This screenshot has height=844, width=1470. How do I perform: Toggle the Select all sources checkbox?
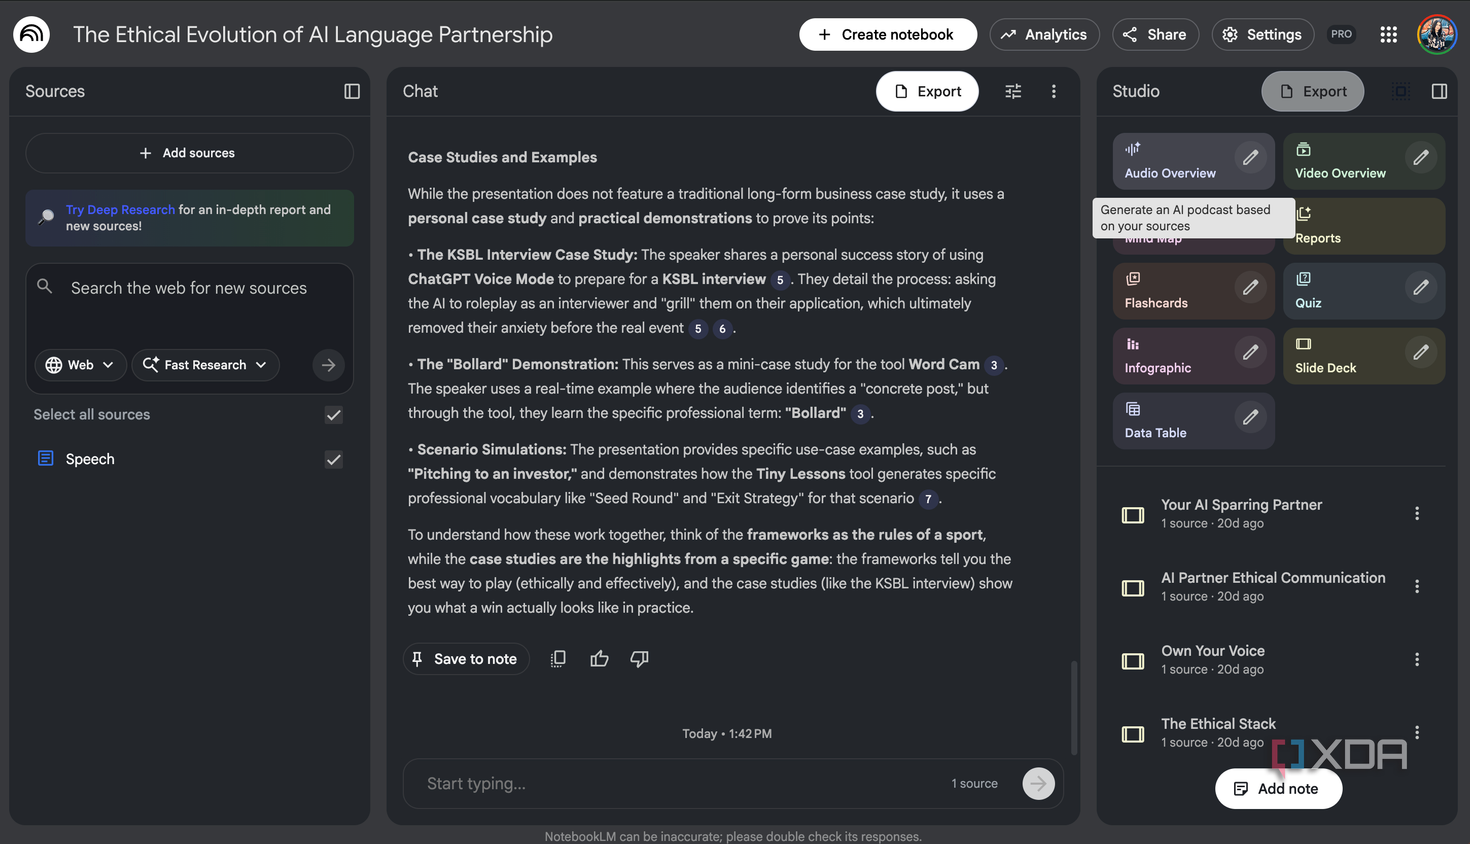click(x=333, y=414)
